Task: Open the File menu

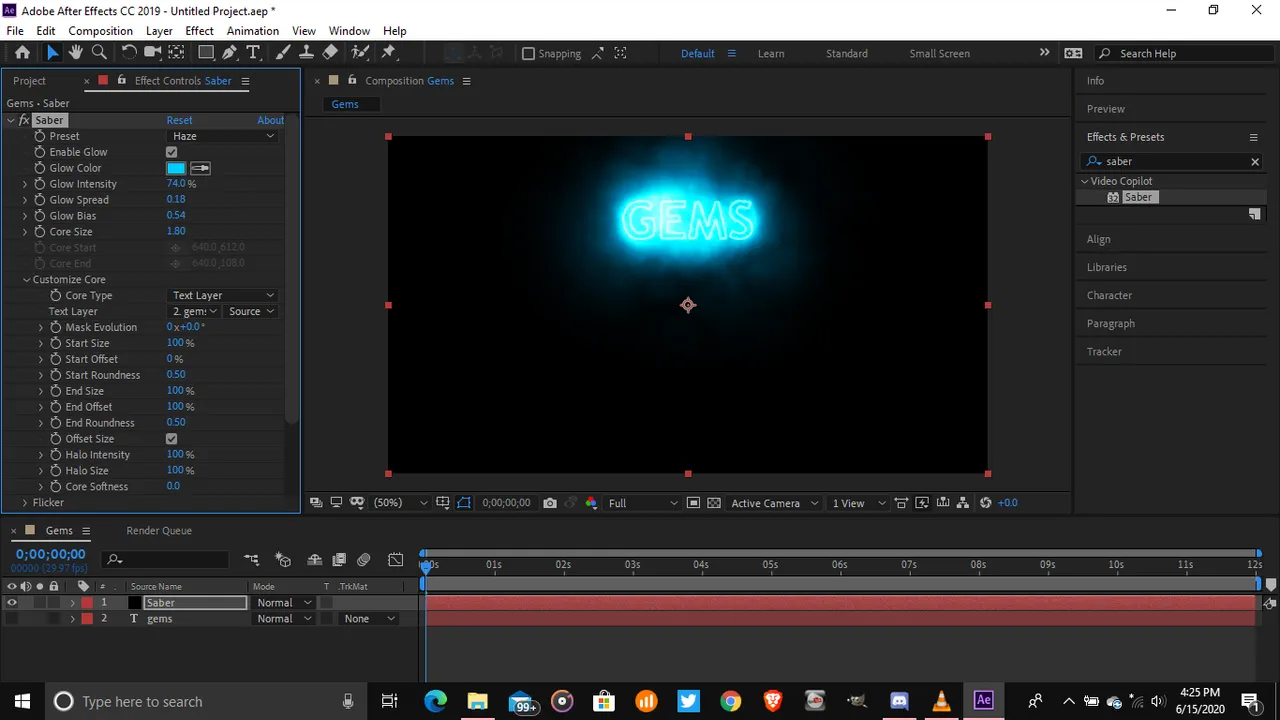Action: [x=15, y=31]
